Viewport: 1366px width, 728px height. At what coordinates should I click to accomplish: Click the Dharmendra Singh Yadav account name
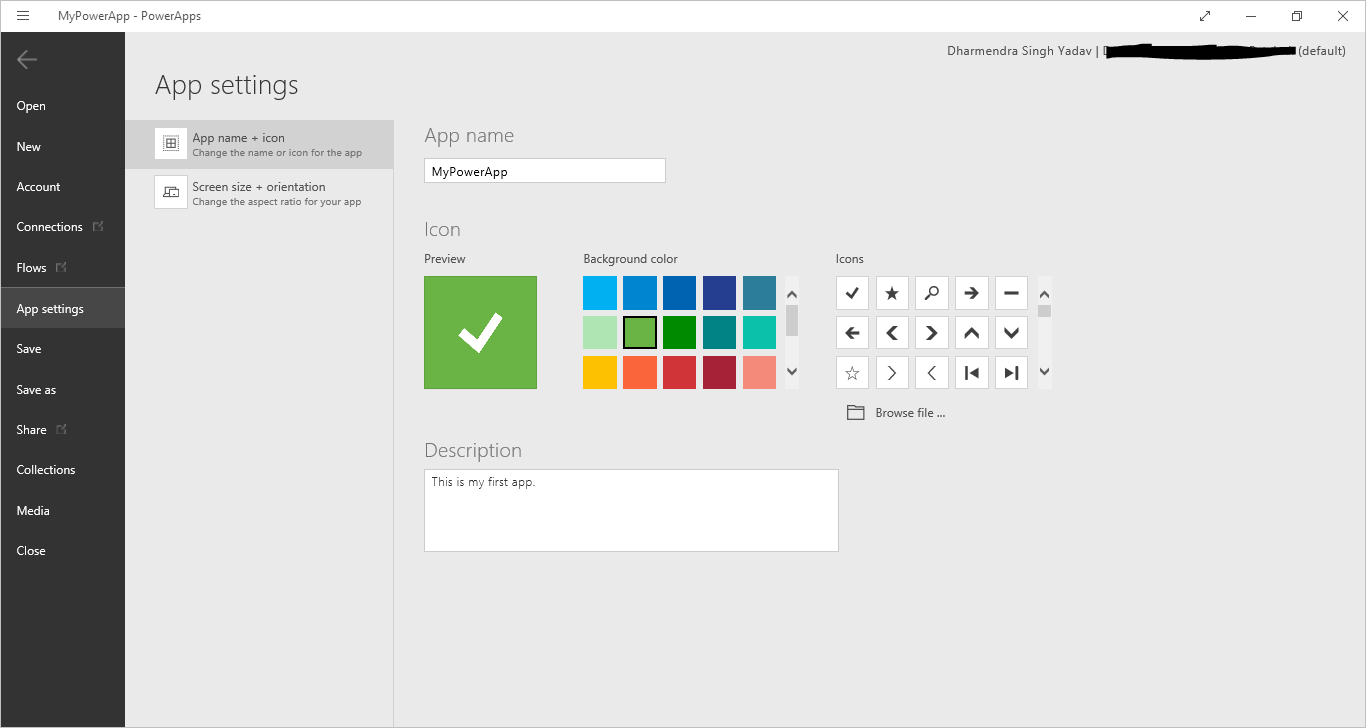pos(1020,51)
